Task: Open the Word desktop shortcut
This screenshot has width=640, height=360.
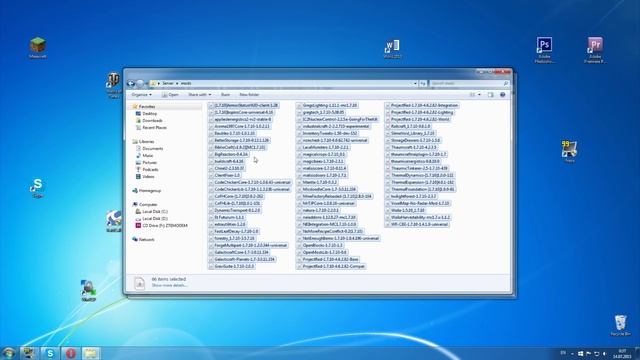Action: [x=392, y=49]
